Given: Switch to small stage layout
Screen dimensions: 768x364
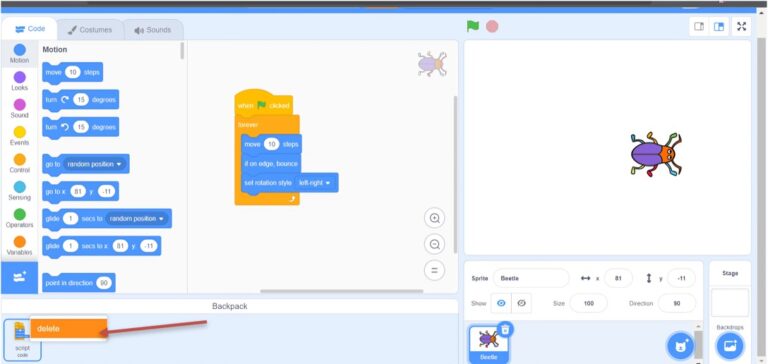Looking at the screenshot, I should tap(699, 27).
